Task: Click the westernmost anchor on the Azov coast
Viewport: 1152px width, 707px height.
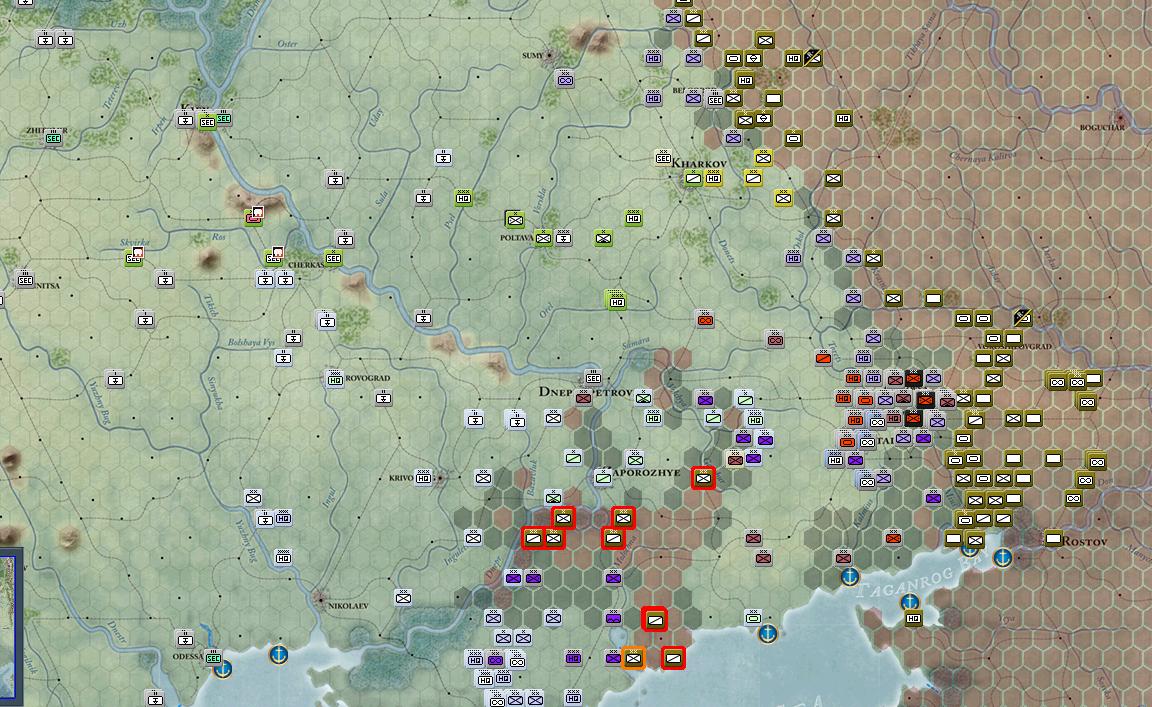Action: tap(768, 633)
